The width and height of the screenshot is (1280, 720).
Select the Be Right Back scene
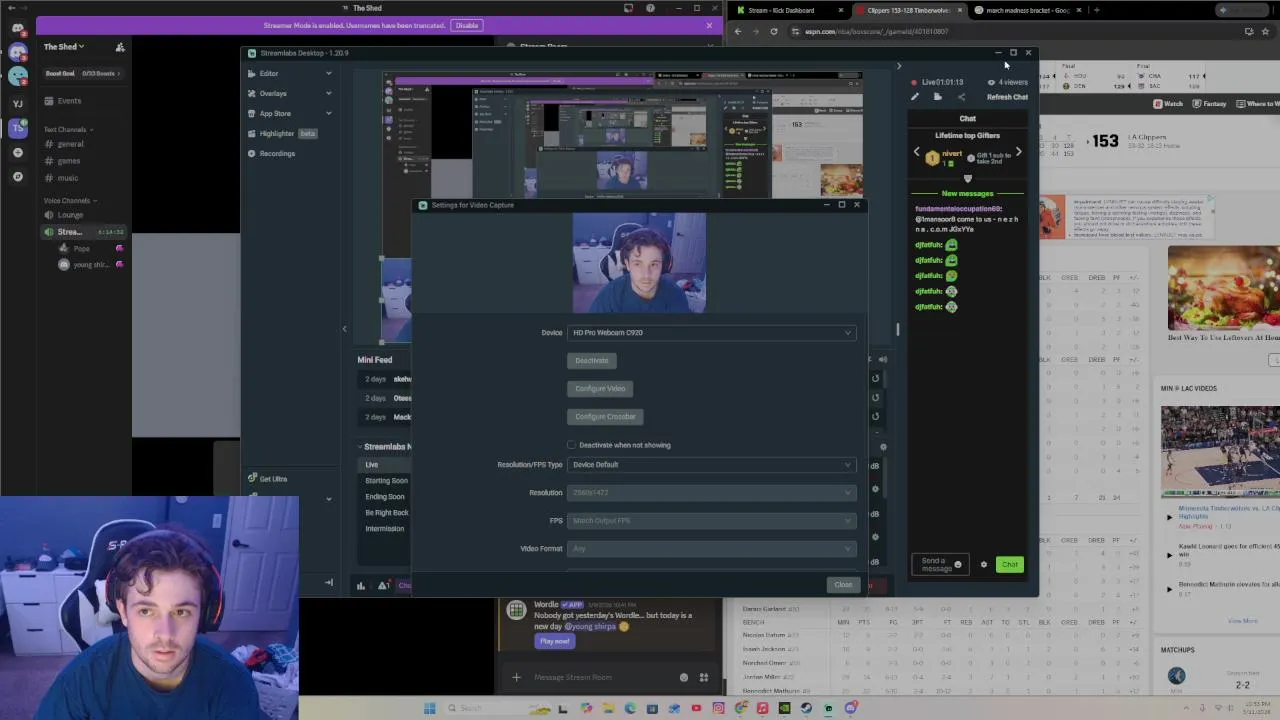[385, 512]
